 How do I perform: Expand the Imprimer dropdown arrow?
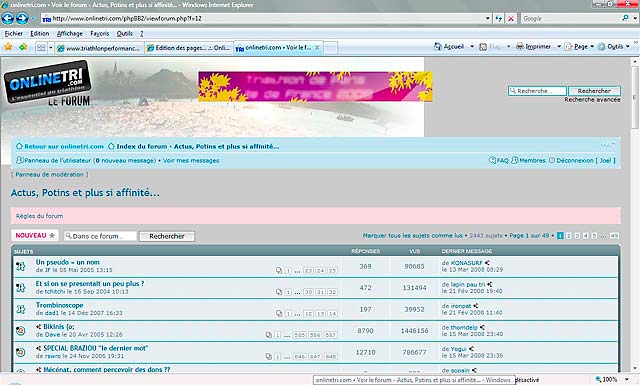[559, 47]
